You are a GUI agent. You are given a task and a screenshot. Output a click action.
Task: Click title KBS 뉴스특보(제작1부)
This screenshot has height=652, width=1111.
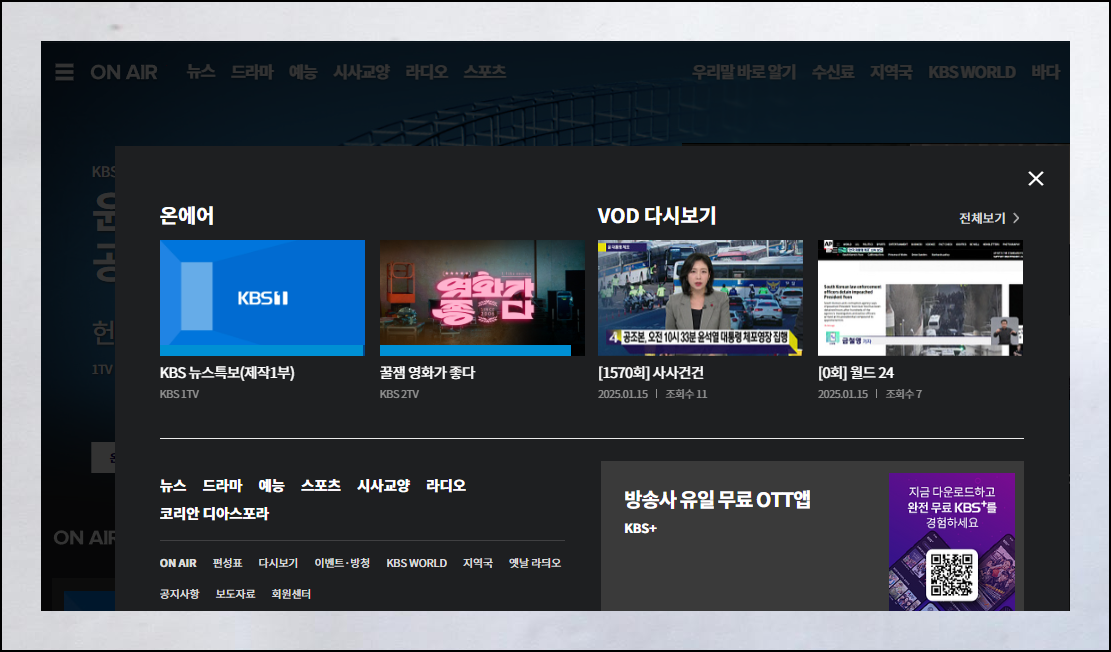[x=227, y=373]
